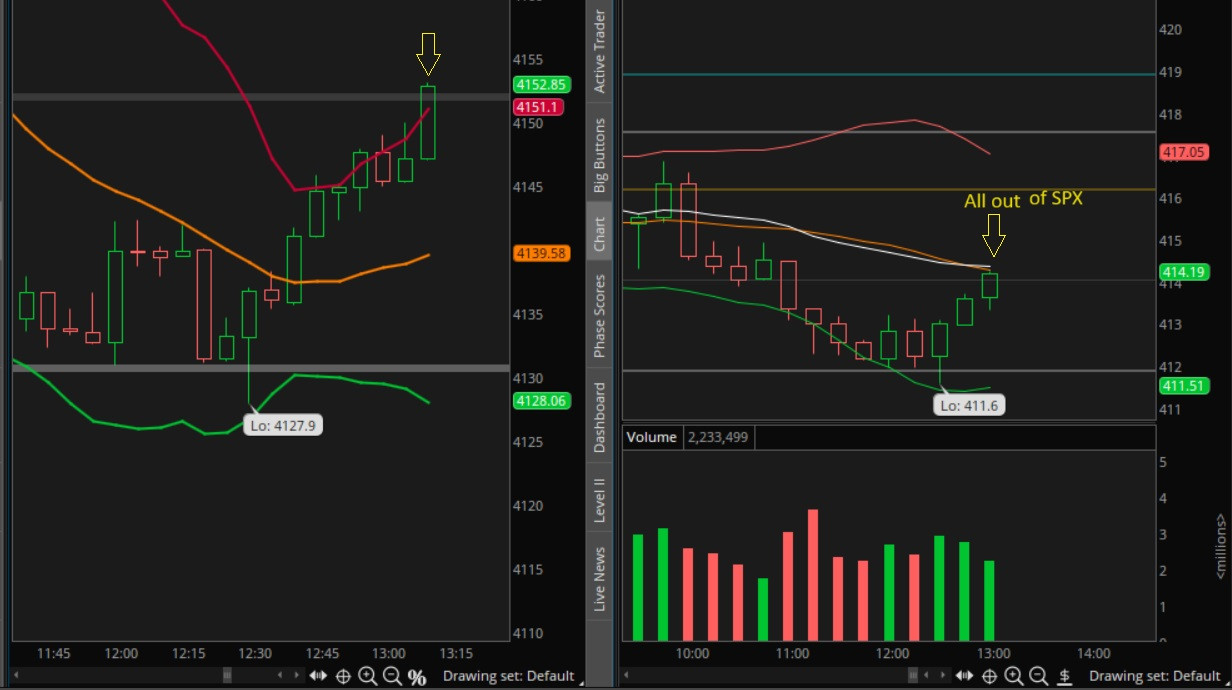Viewport: 1232px width, 690px height.
Task: Click the left chart's far-left scroll arrow
Action: pos(16,676)
